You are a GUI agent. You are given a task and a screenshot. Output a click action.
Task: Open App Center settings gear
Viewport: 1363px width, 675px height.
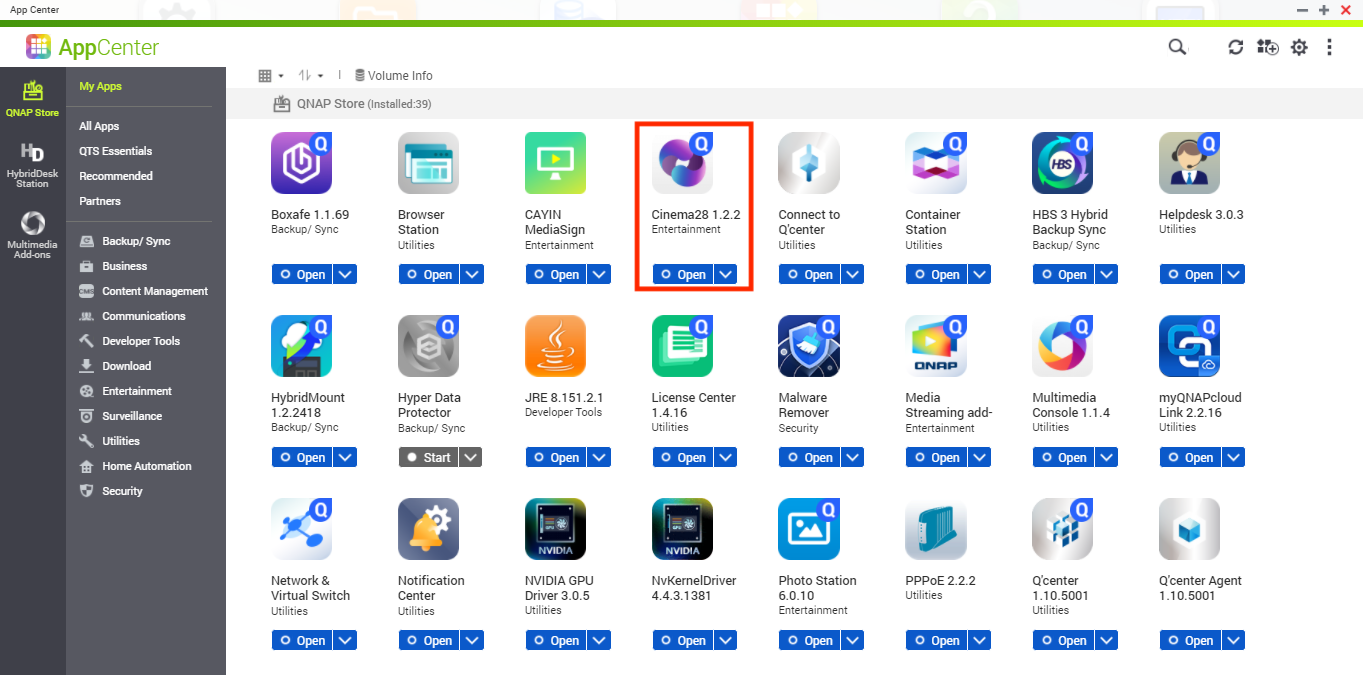pos(1299,47)
